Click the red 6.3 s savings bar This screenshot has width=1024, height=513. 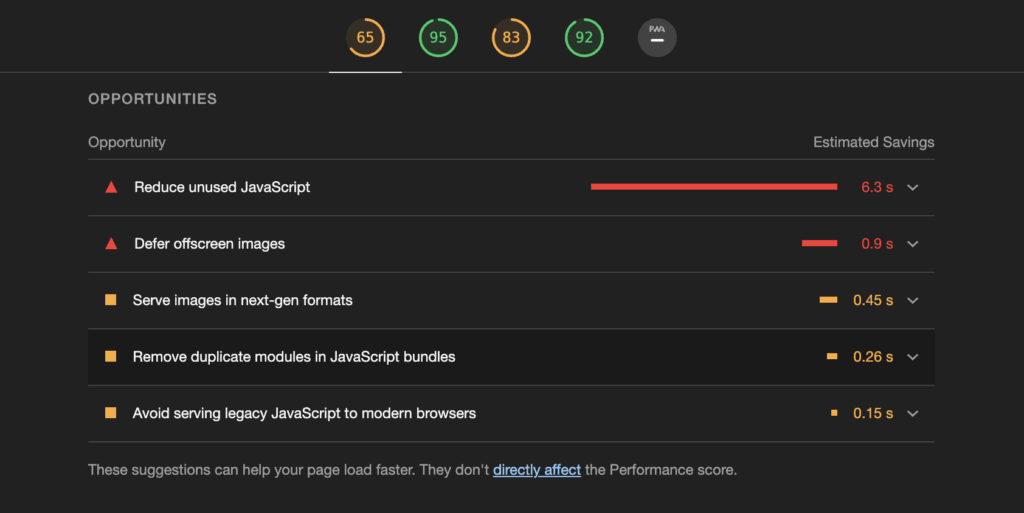(714, 187)
